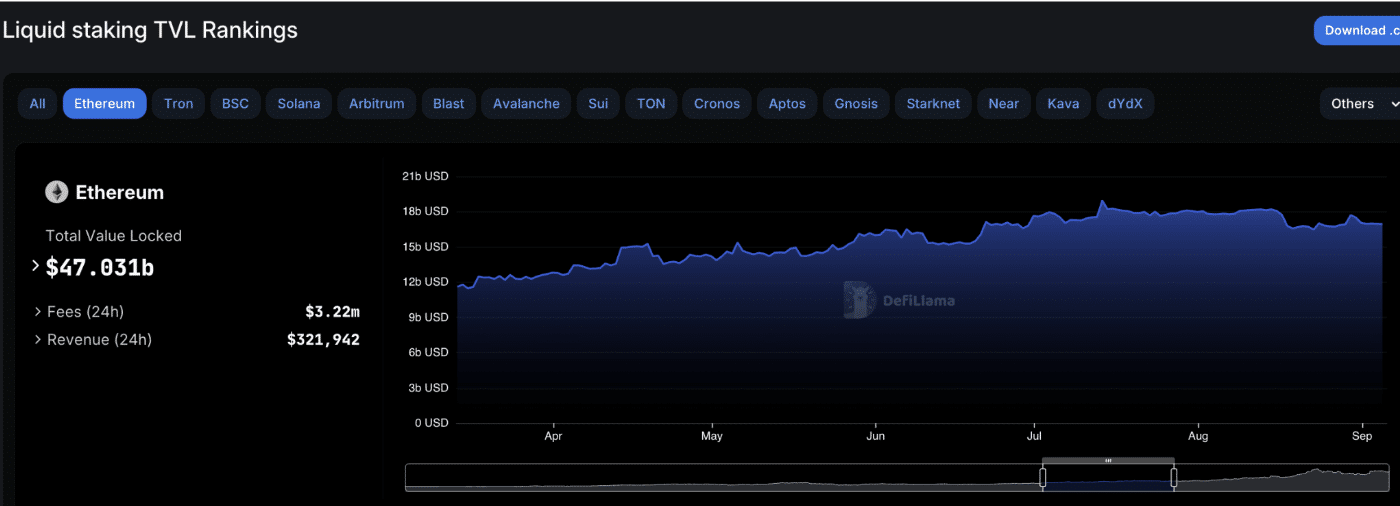This screenshot has height=506, width=1400.
Task: Click the Ethereum logo icon
Action: tap(56, 192)
